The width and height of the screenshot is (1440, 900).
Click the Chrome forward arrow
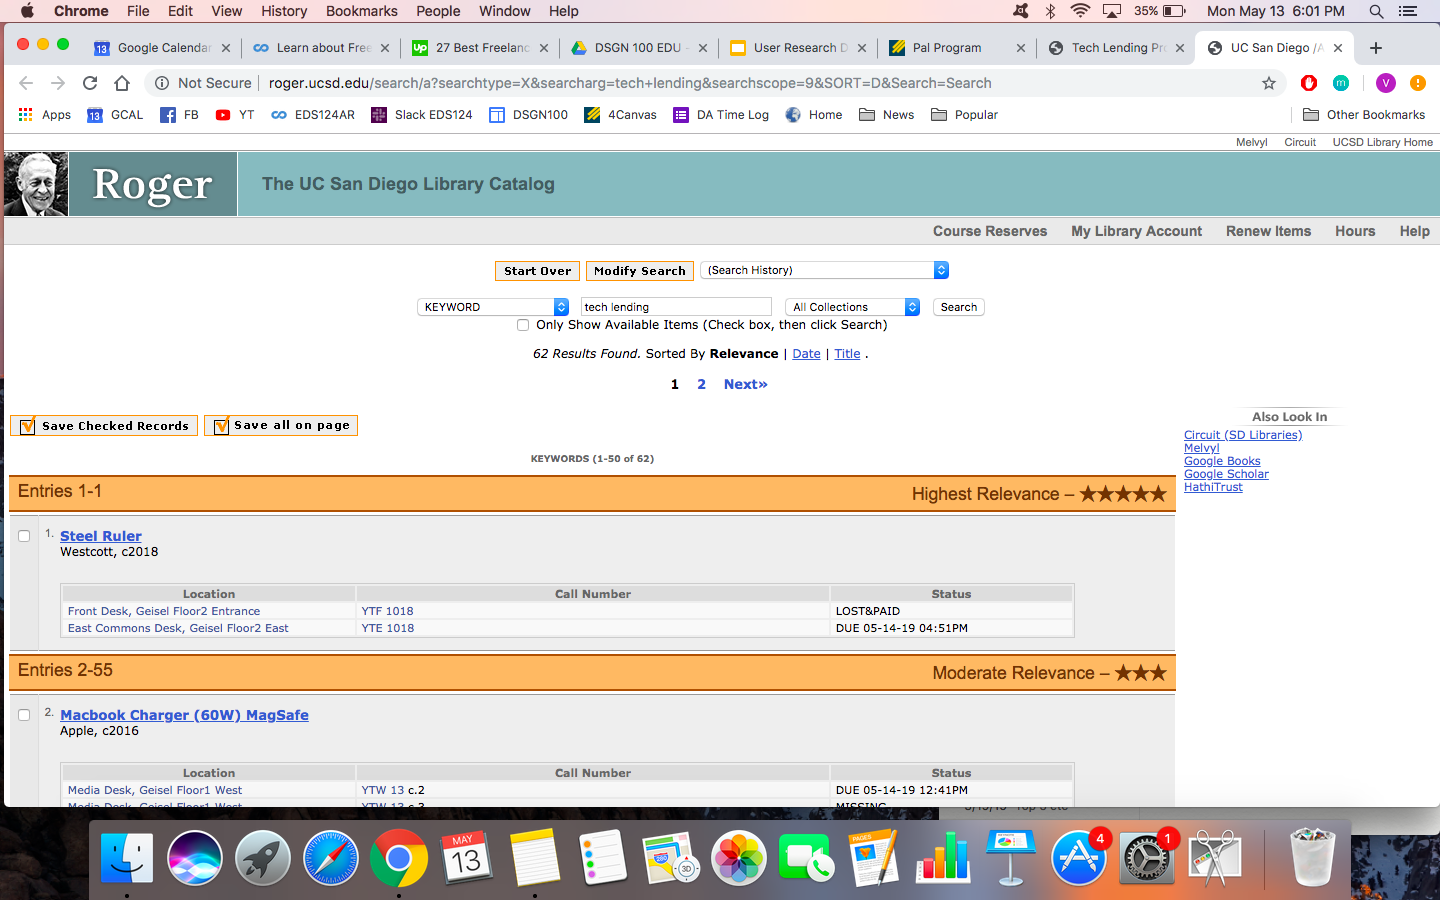(x=58, y=83)
